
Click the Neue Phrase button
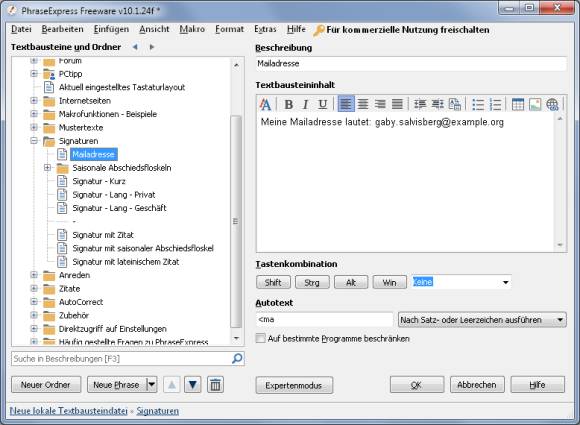[117, 385]
